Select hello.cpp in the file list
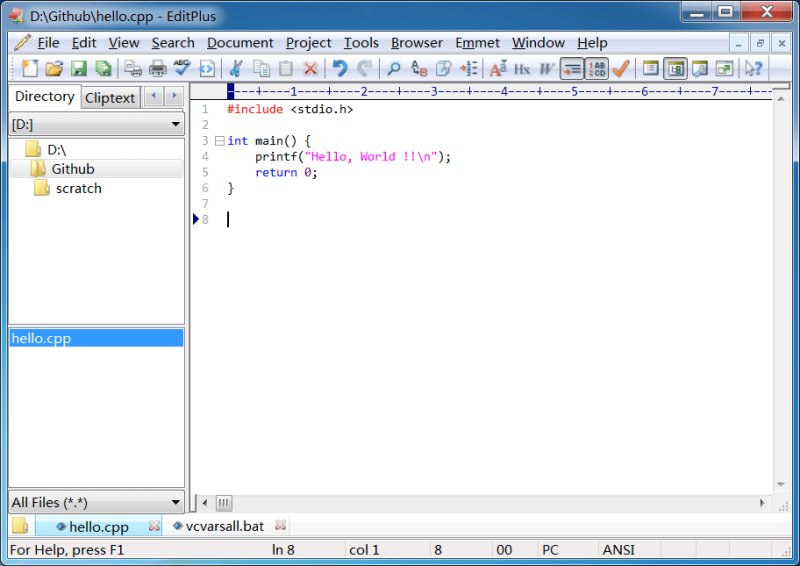Viewport: 800px width, 566px height. click(96, 338)
